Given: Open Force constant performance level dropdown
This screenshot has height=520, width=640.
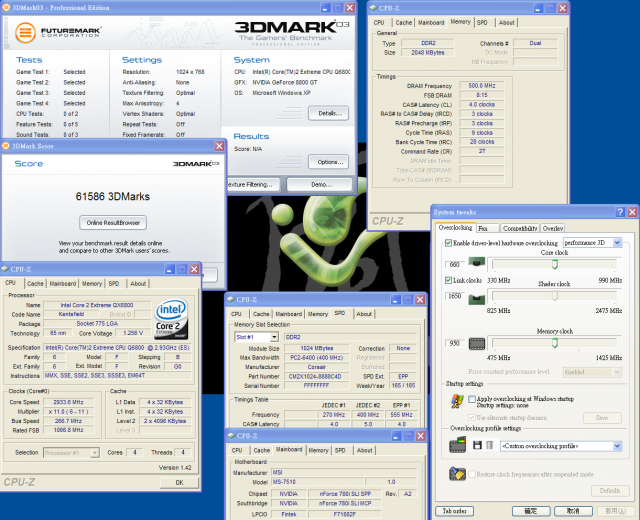Looking at the screenshot, I should 617,372.
